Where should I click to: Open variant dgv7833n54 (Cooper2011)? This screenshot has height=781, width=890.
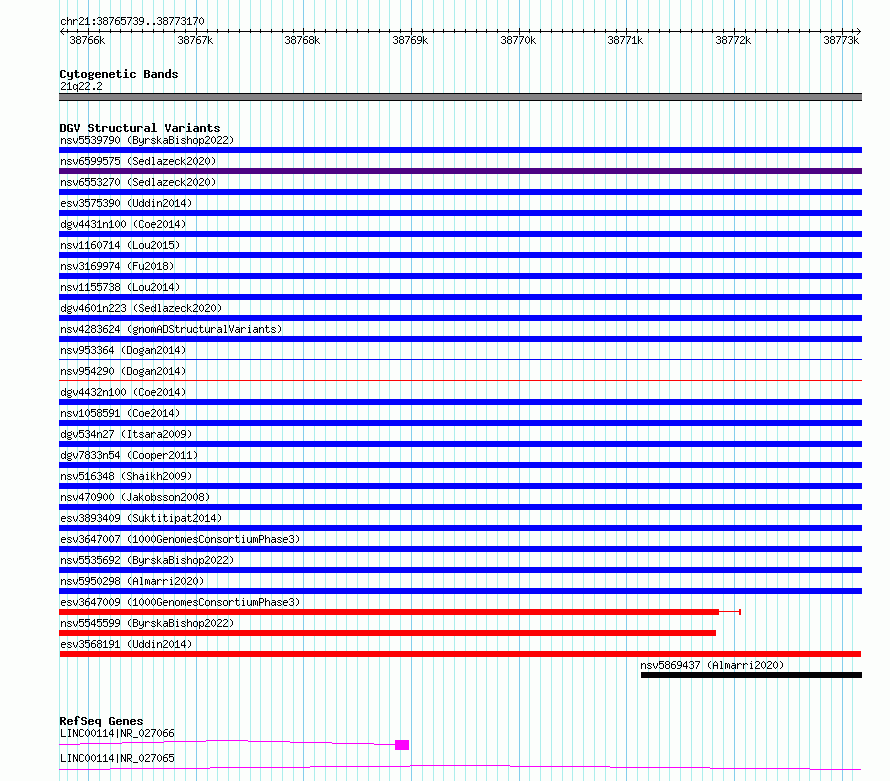pyautogui.click(x=129, y=455)
